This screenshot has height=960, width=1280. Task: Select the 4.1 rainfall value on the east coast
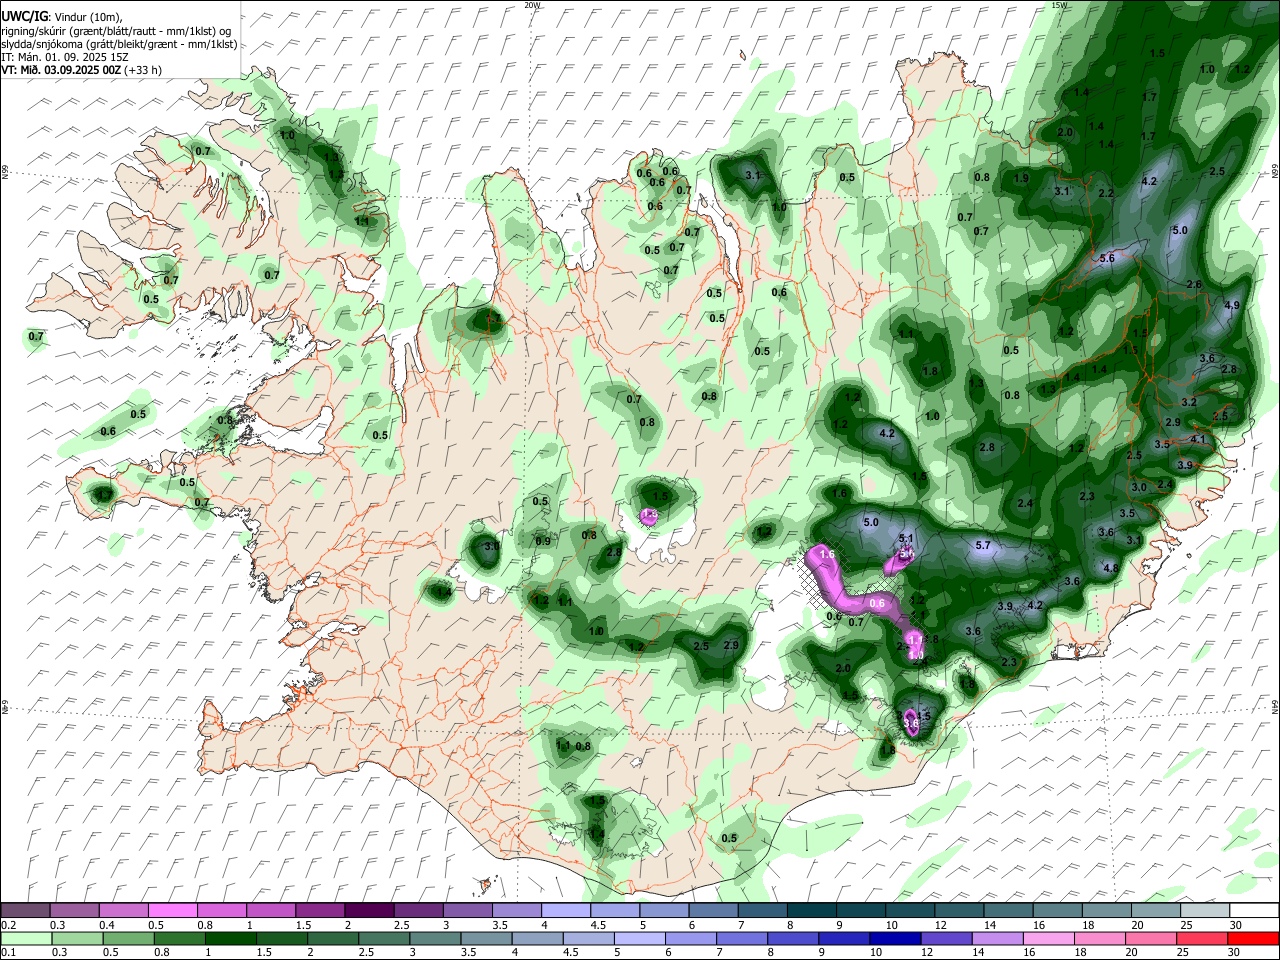point(1199,440)
